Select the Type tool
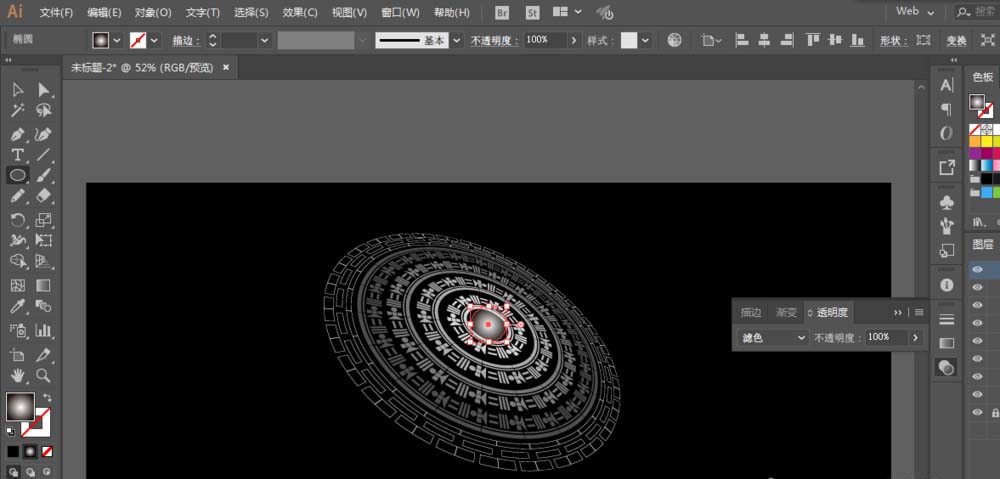This screenshot has width=1000, height=479. 17,155
